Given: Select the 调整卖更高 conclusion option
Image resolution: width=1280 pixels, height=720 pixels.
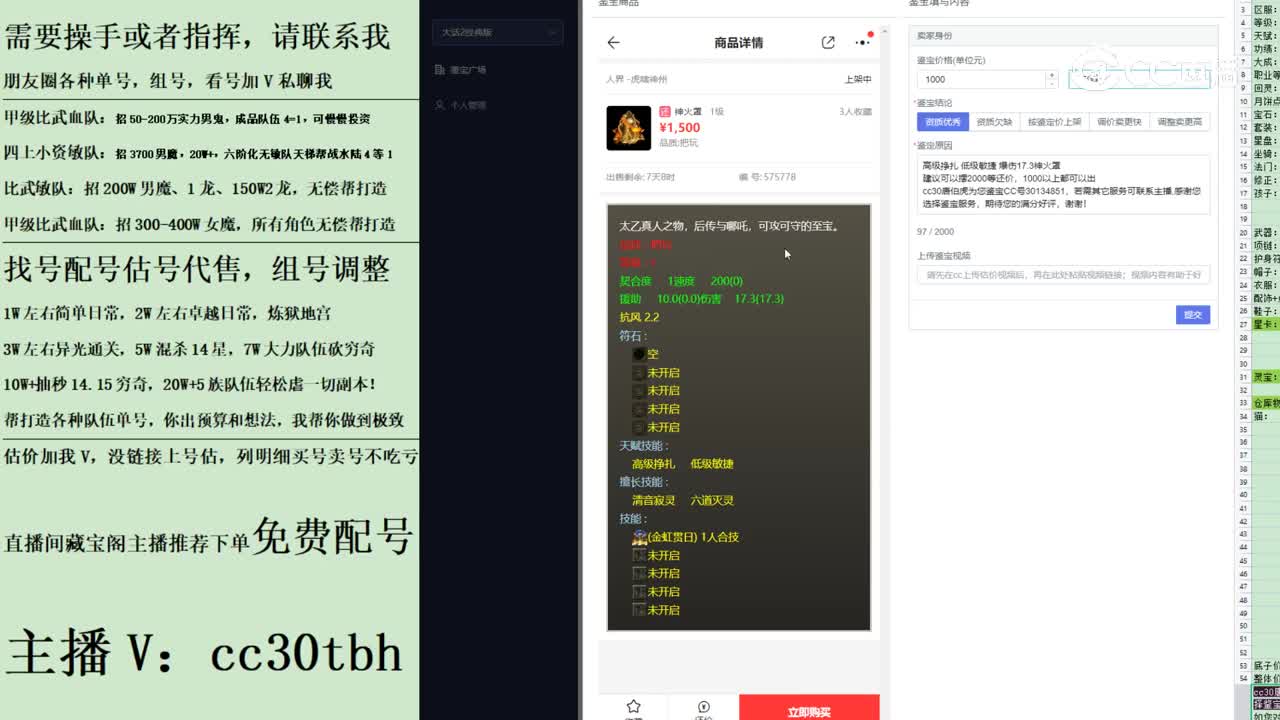Looking at the screenshot, I should 1180,122.
